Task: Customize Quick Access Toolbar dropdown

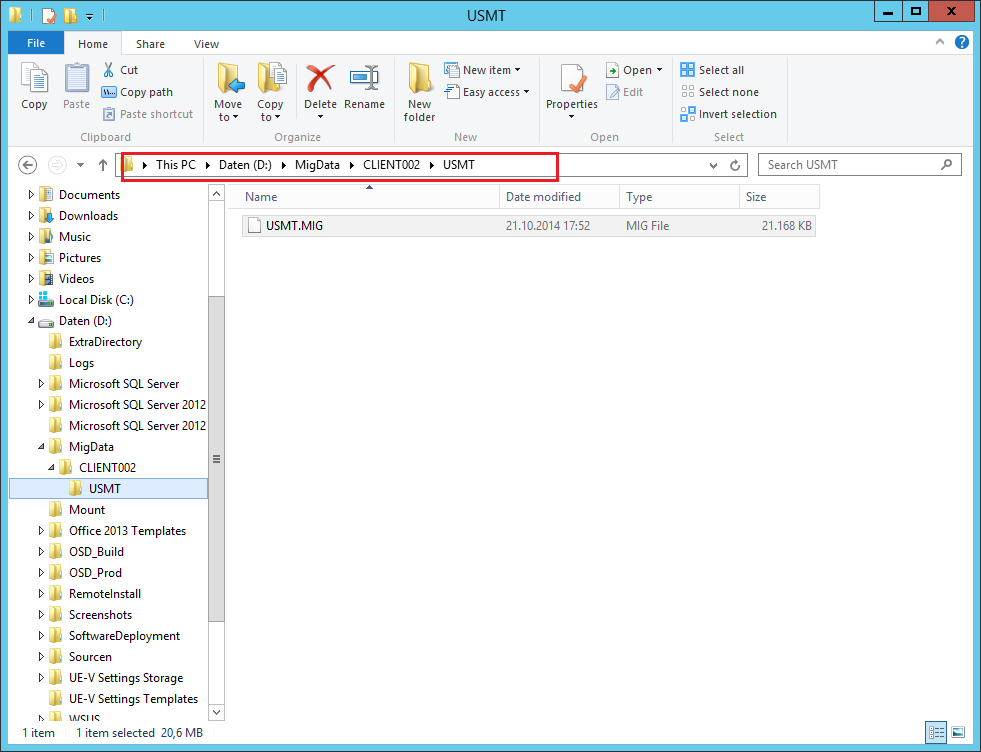Action: pos(89,16)
